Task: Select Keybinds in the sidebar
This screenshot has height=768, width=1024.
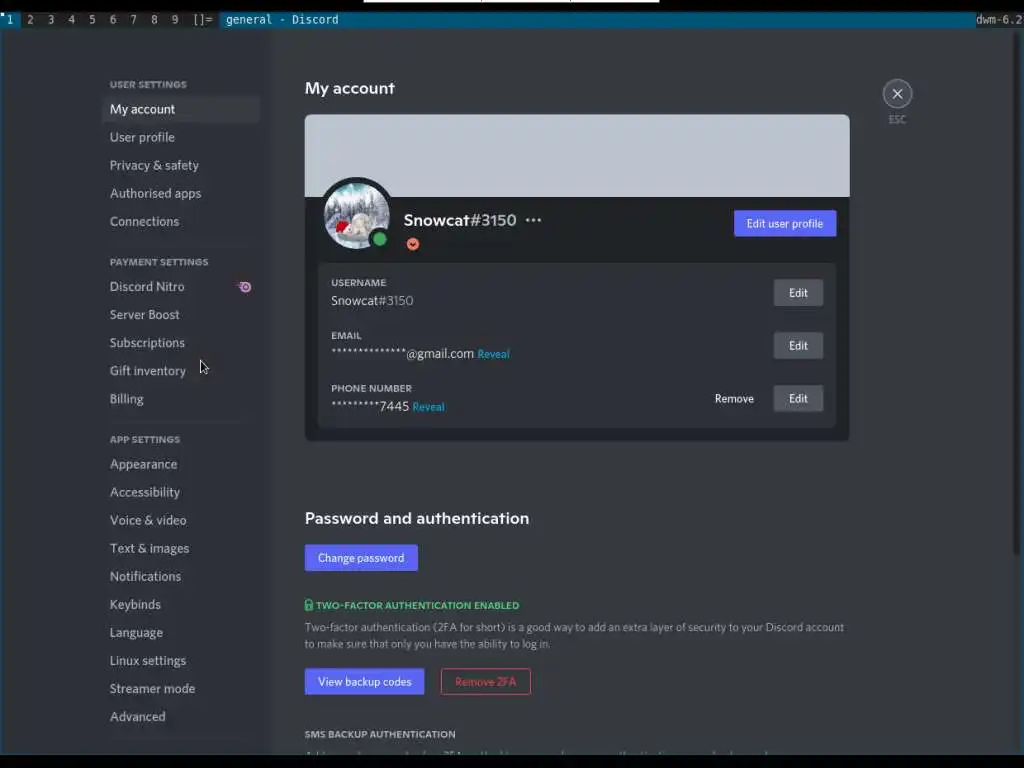Action: [181, 605]
